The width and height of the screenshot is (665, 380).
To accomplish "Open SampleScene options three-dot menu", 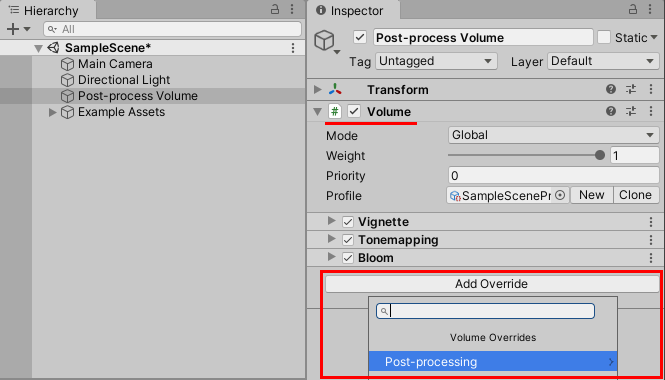I will (x=293, y=48).
